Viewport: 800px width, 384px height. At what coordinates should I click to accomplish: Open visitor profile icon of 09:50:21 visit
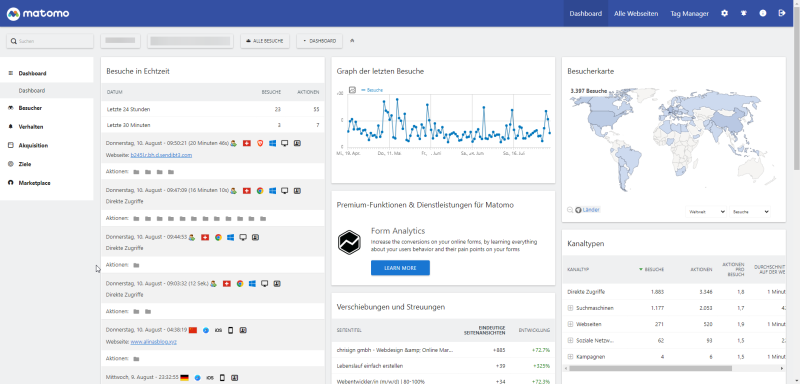(x=297, y=144)
